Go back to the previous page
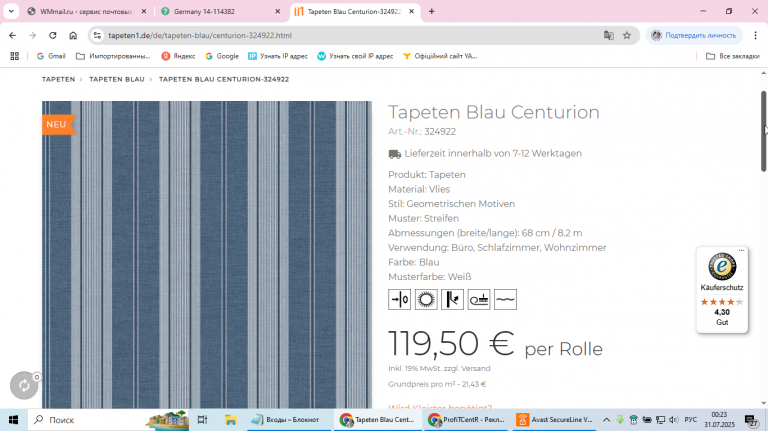The width and height of the screenshot is (768, 431). click(12, 35)
